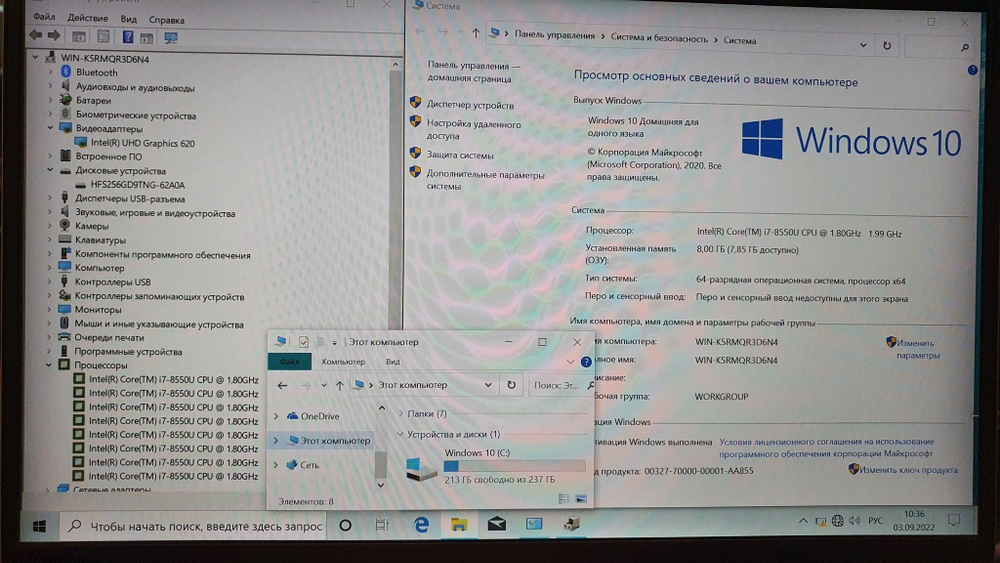Click Система и безопасность breadcrumb
Viewport: 1000px width, 563px height.
pos(659,38)
